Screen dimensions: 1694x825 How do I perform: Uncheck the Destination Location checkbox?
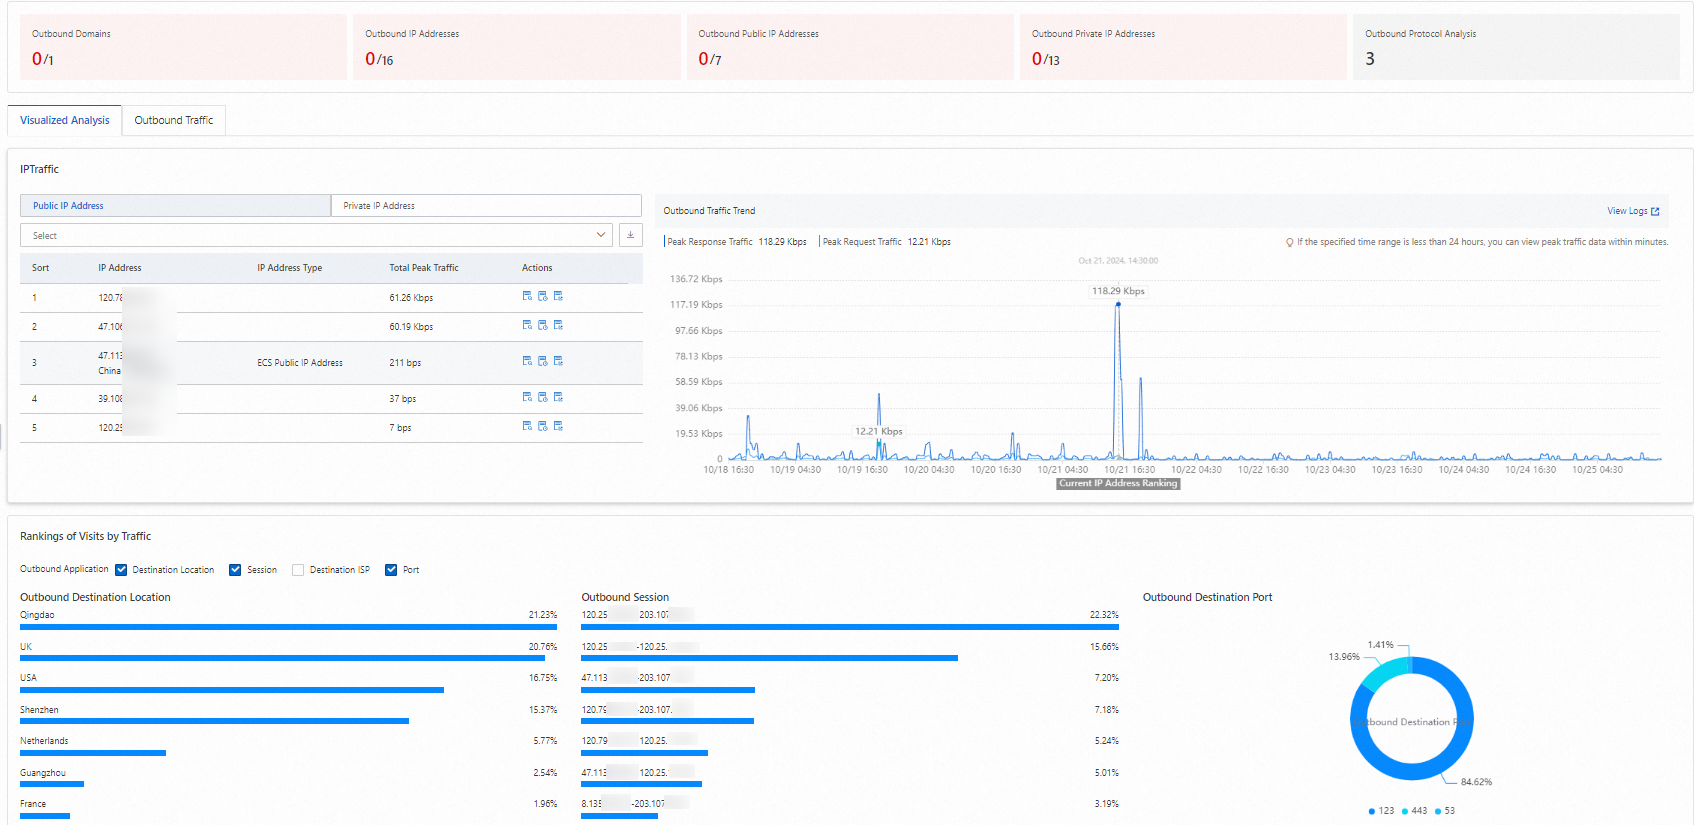coord(121,570)
